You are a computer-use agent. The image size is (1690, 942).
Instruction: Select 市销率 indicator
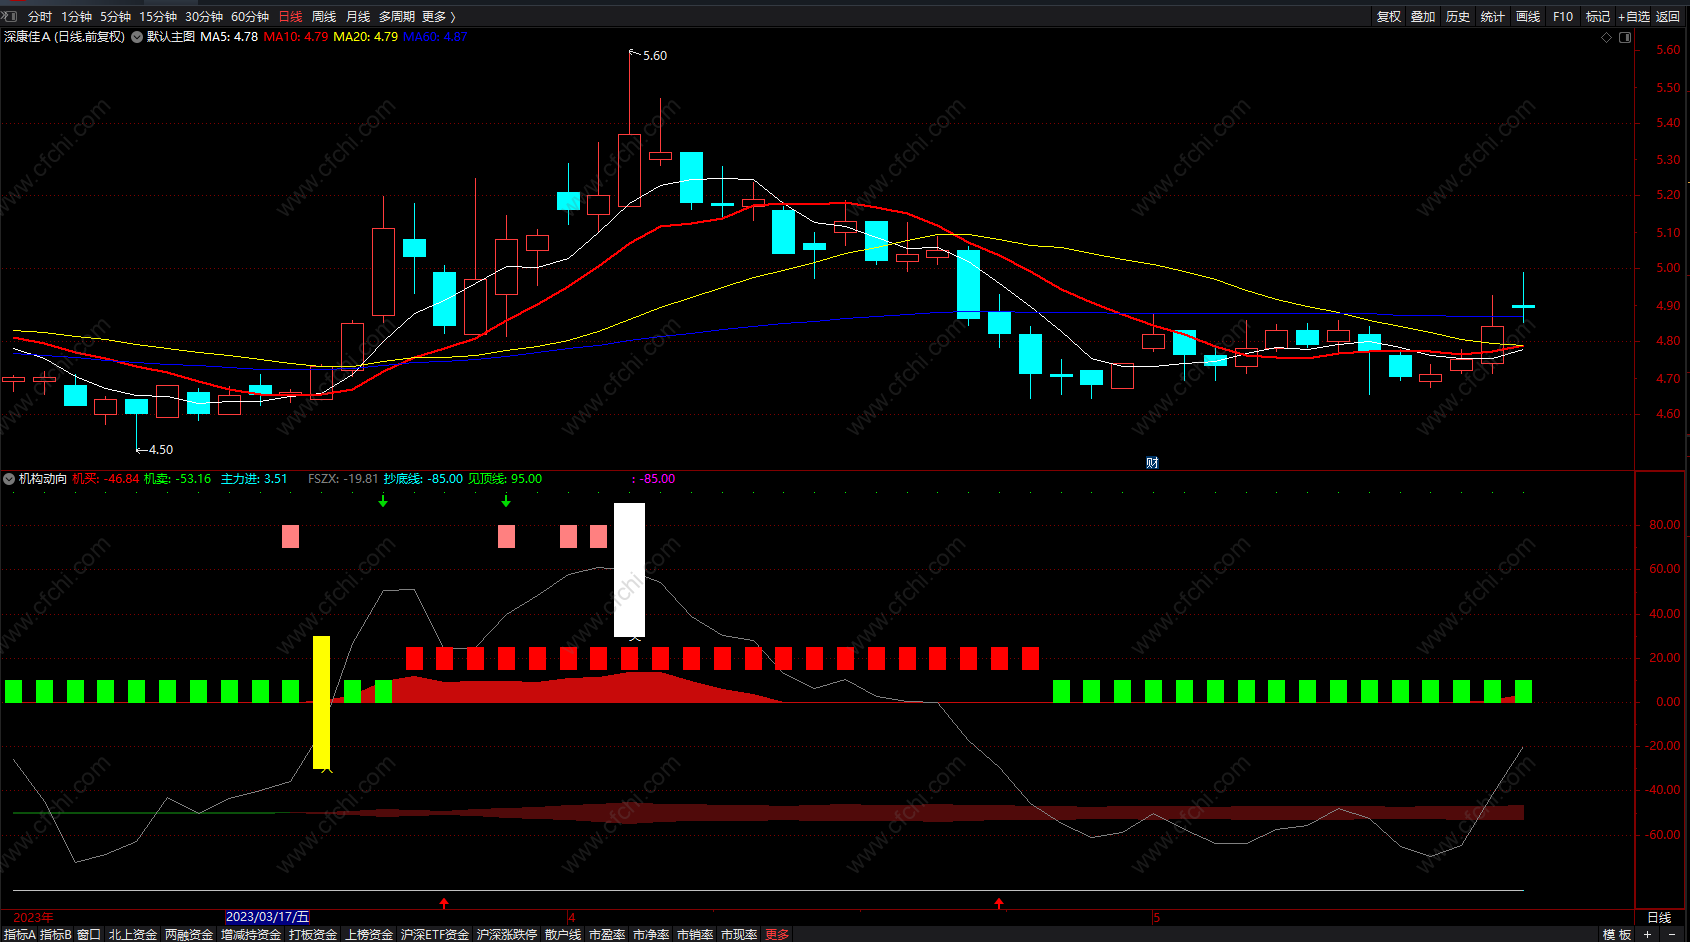[x=695, y=934]
